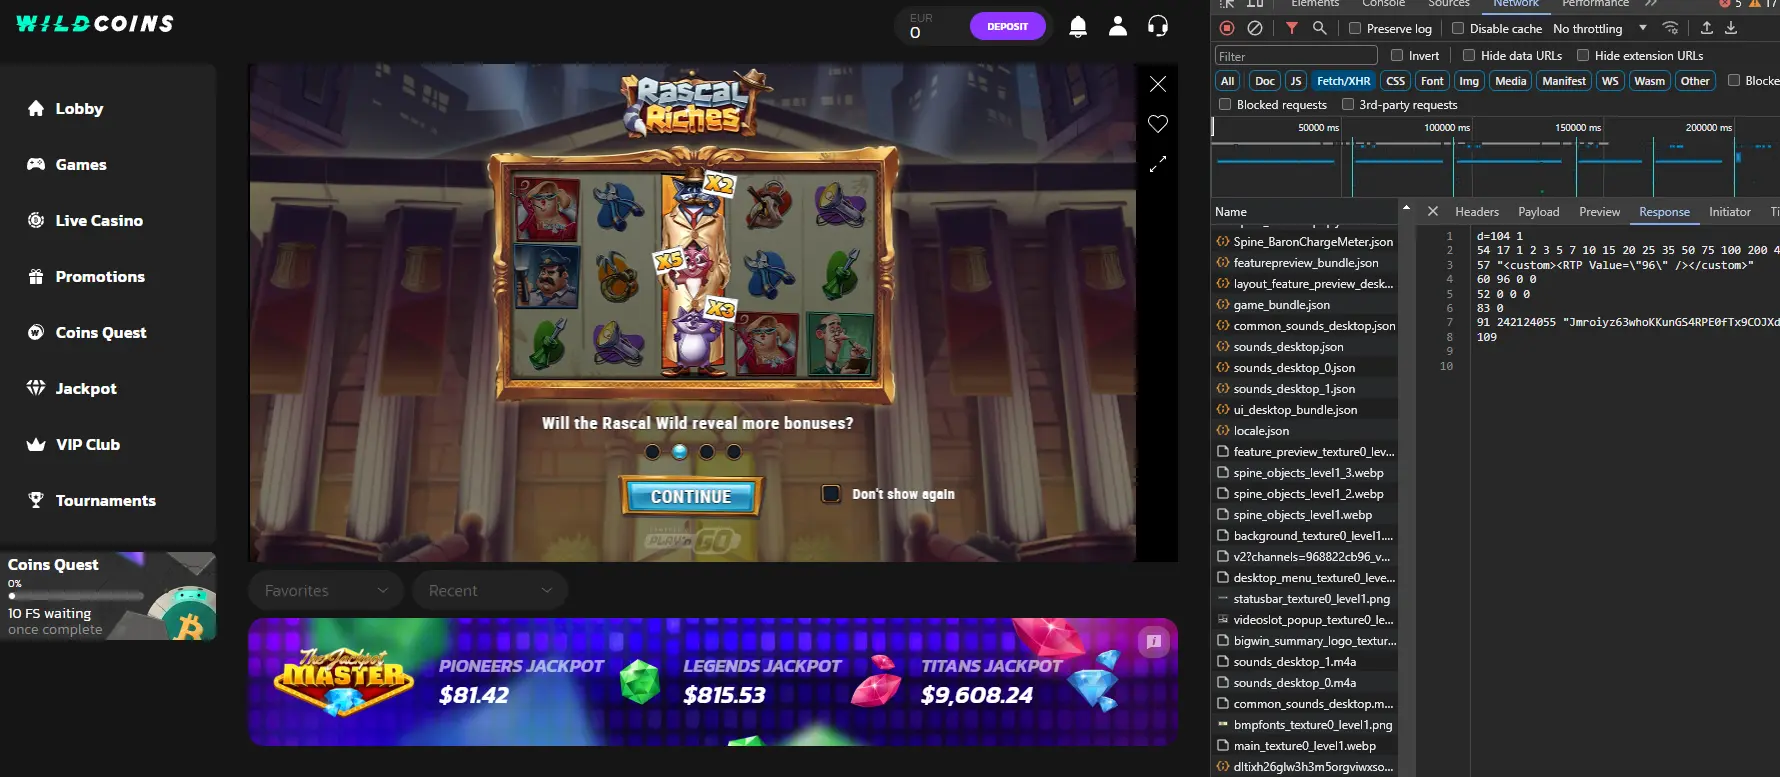Click the import HAR upload icon
The width and height of the screenshot is (1780, 777).
(1707, 28)
